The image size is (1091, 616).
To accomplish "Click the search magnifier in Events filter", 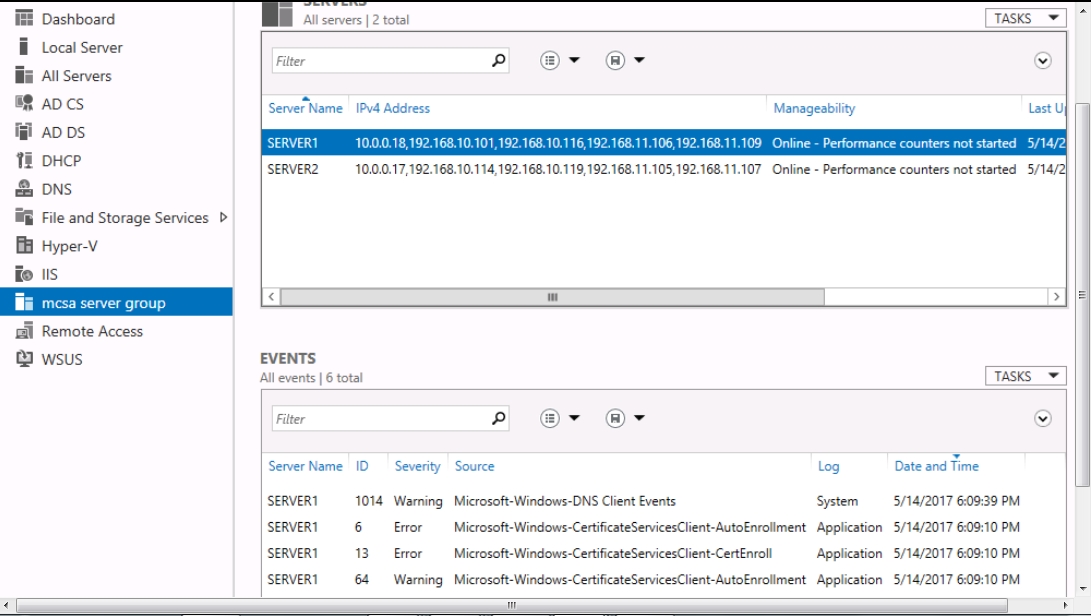I will 498,418.
